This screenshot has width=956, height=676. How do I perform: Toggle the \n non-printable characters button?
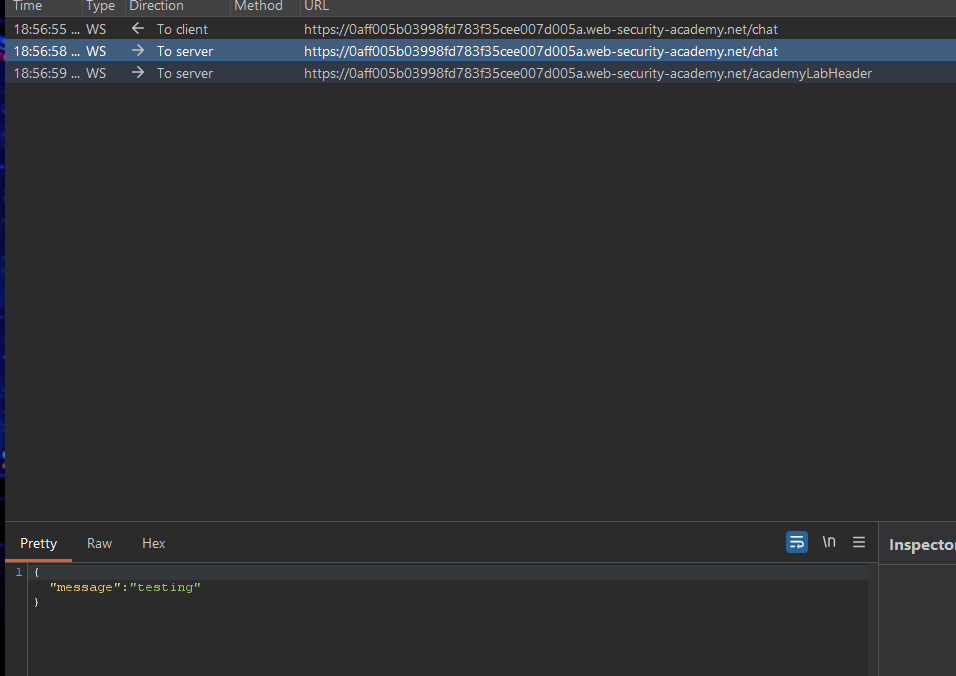coord(828,542)
